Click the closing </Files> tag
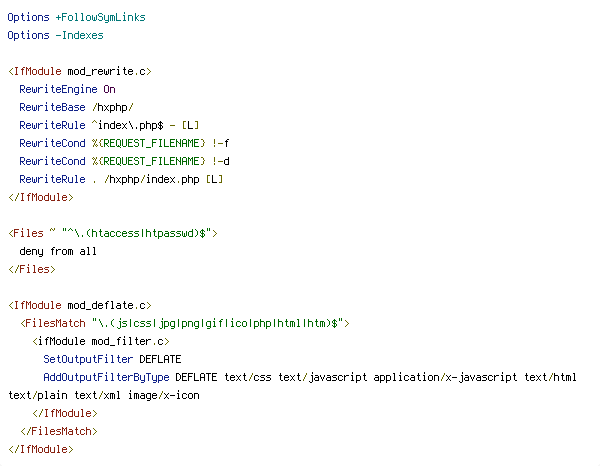 click(32, 269)
